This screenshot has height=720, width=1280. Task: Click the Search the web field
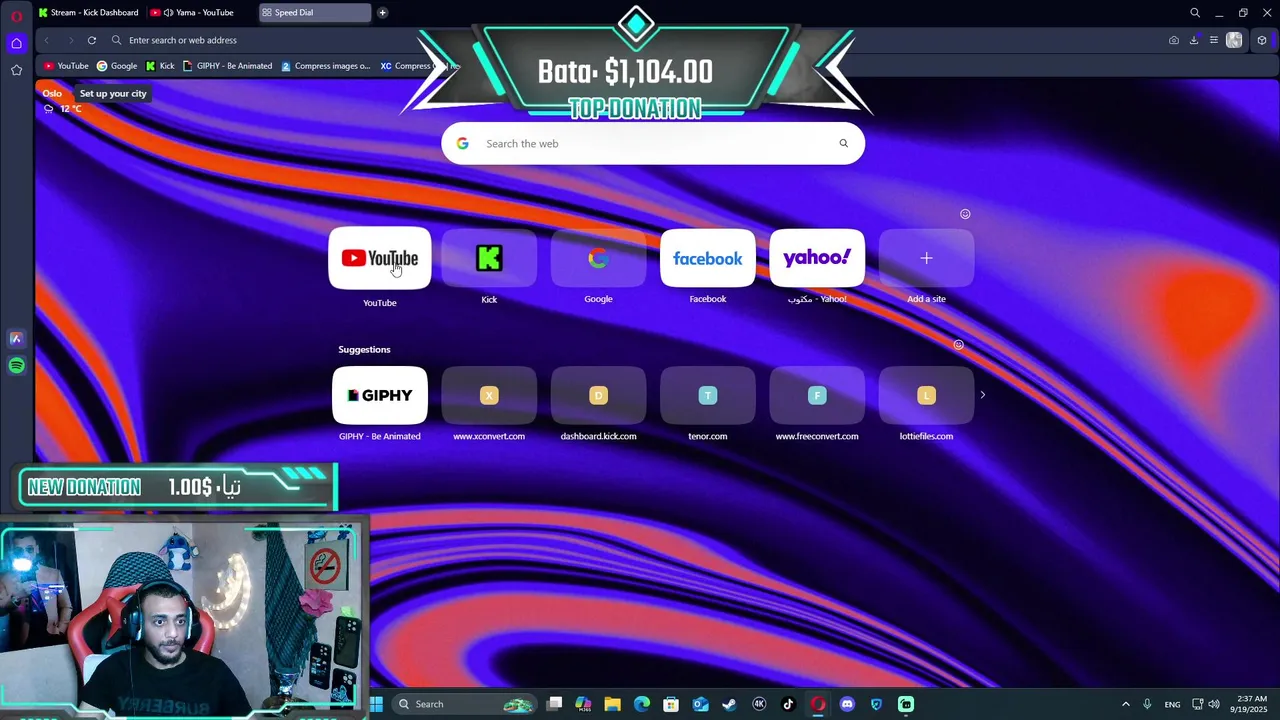[653, 143]
